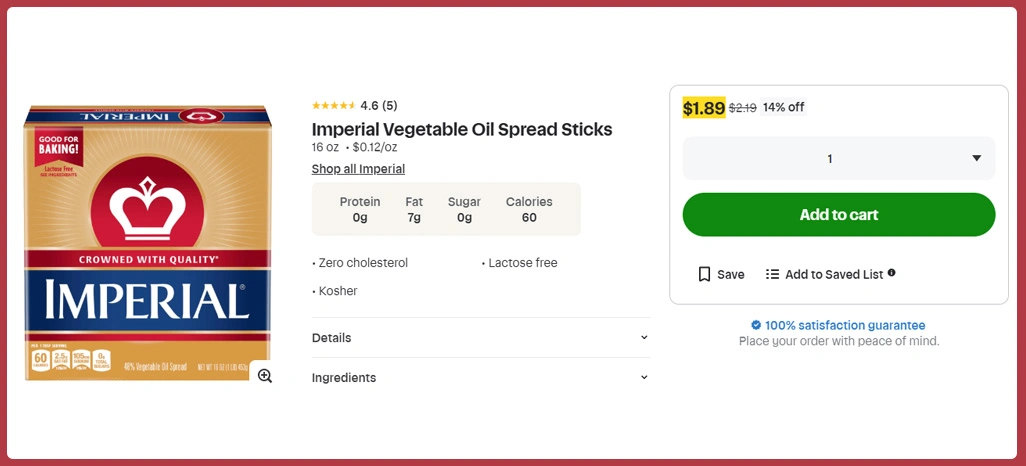Click the satisfaction guarantee checkmark badge
1026x466 pixels.
tap(756, 325)
